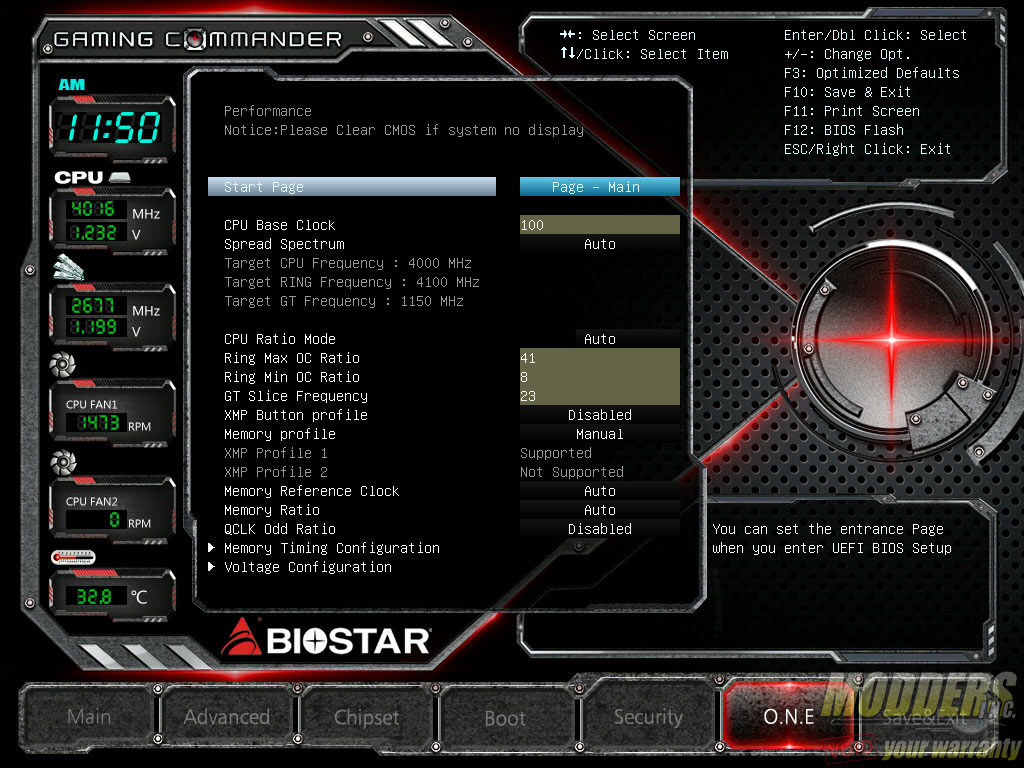Change CPU Ratio Mode Auto option
The width and height of the screenshot is (1024, 768).
(600, 339)
